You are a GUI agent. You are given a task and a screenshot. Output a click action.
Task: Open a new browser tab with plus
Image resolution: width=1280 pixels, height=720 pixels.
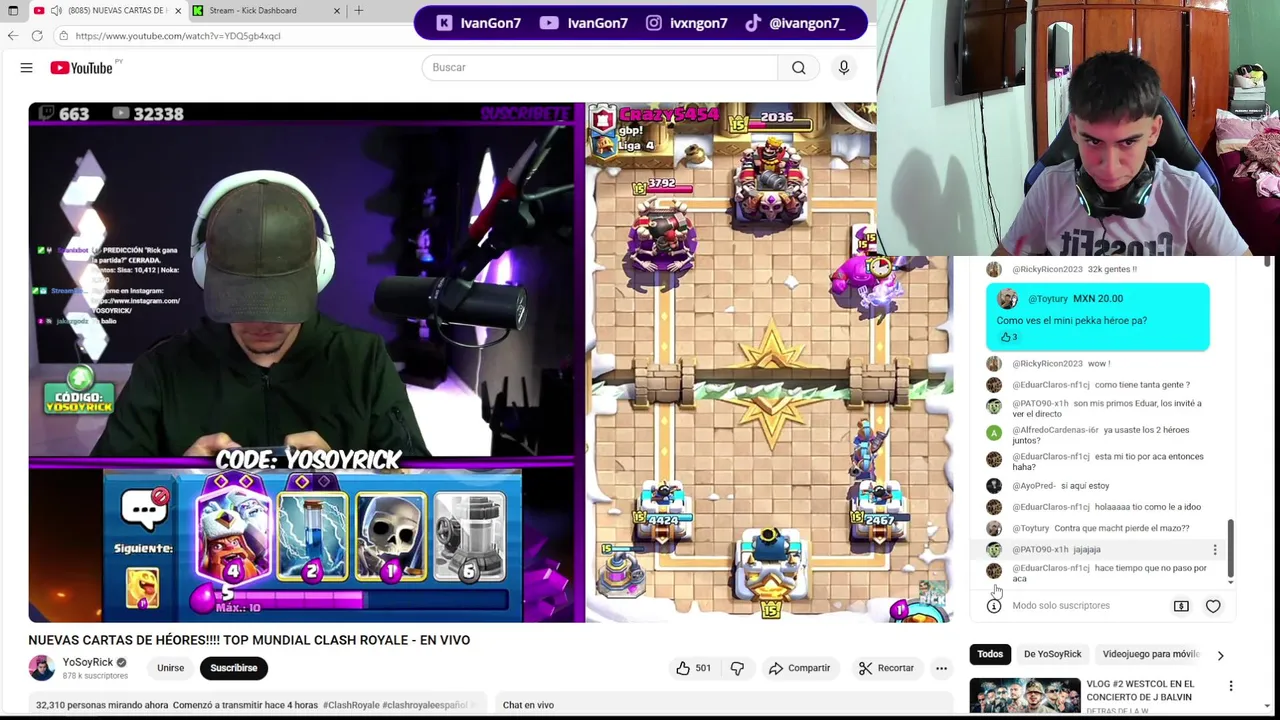[x=359, y=10]
